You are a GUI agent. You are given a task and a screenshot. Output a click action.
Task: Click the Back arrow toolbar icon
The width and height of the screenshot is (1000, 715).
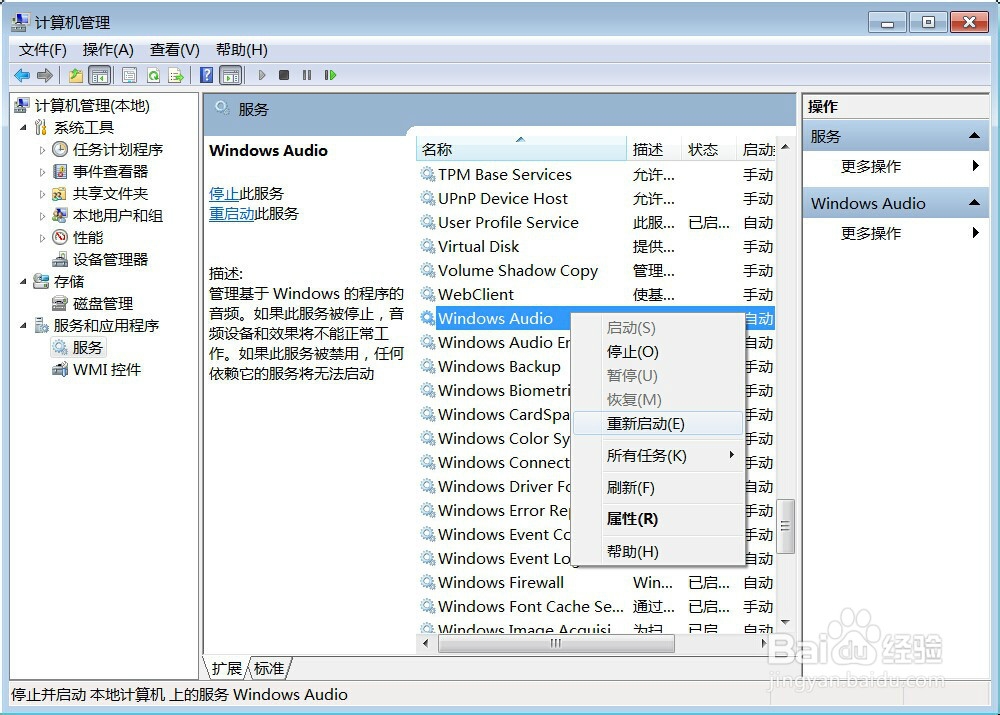22,75
